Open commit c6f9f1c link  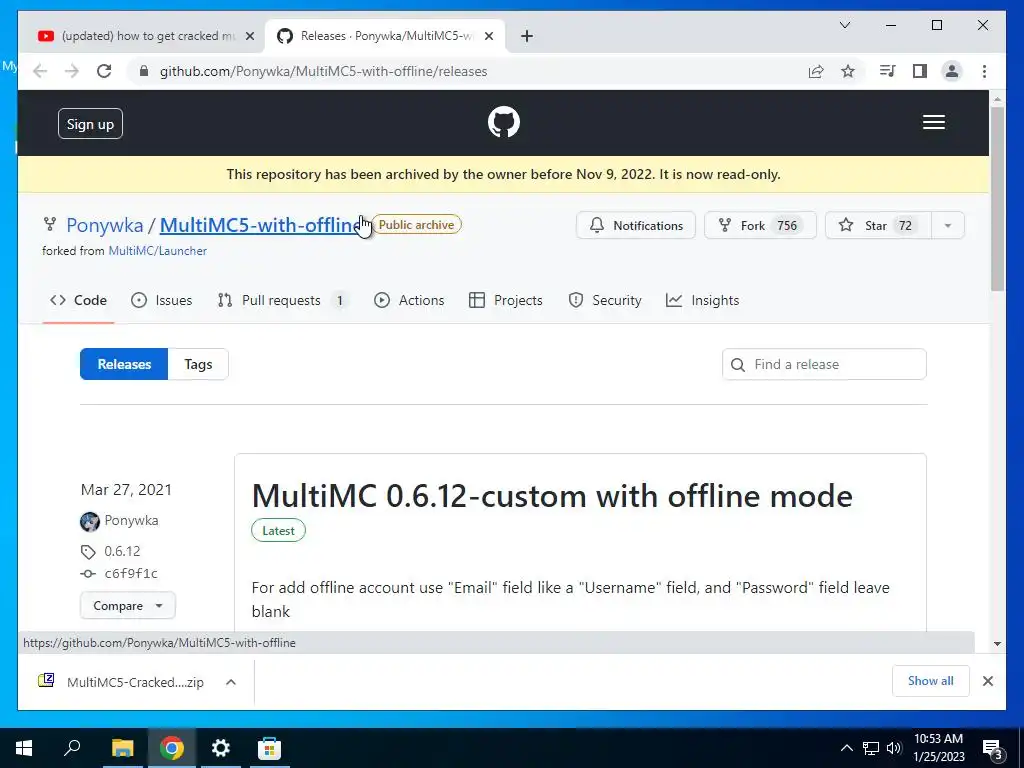tap(131, 573)
